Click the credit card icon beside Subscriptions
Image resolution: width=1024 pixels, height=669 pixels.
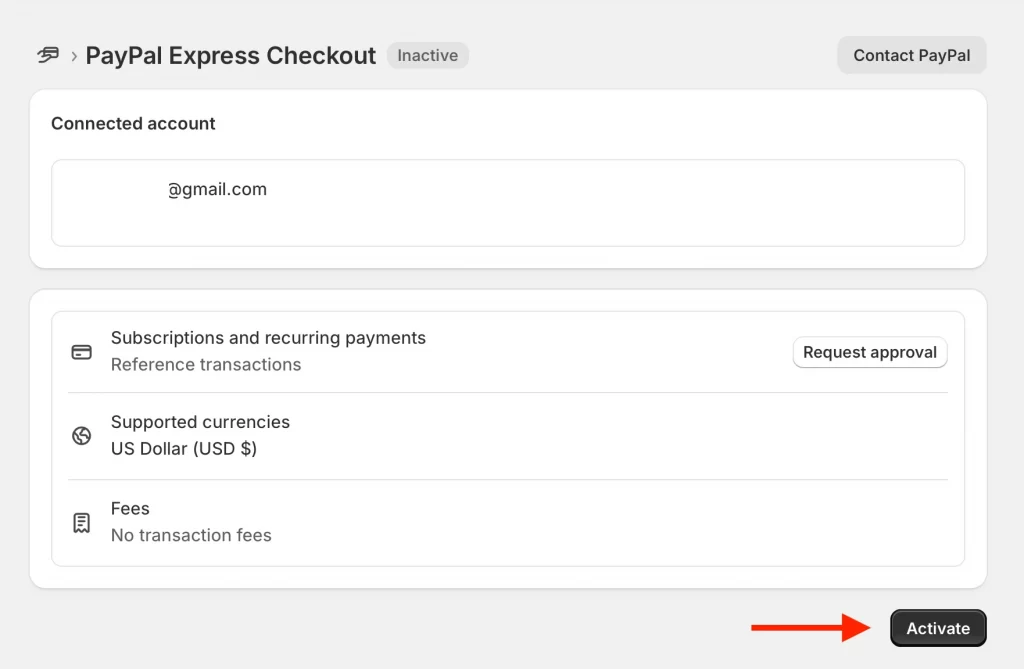[x=82, y=352]
